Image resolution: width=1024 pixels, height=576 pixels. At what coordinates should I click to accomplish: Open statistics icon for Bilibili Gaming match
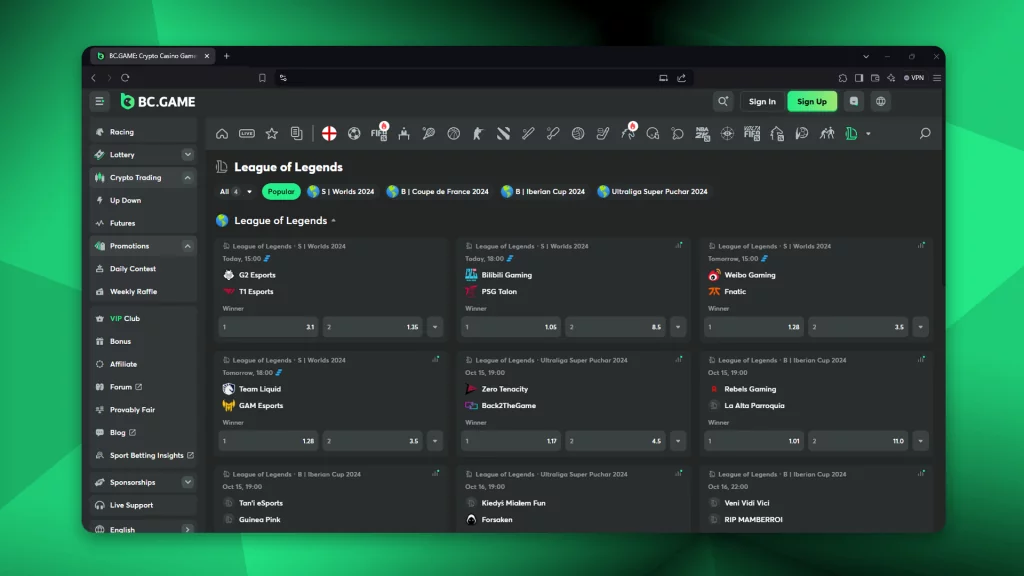tap(679, 246)
